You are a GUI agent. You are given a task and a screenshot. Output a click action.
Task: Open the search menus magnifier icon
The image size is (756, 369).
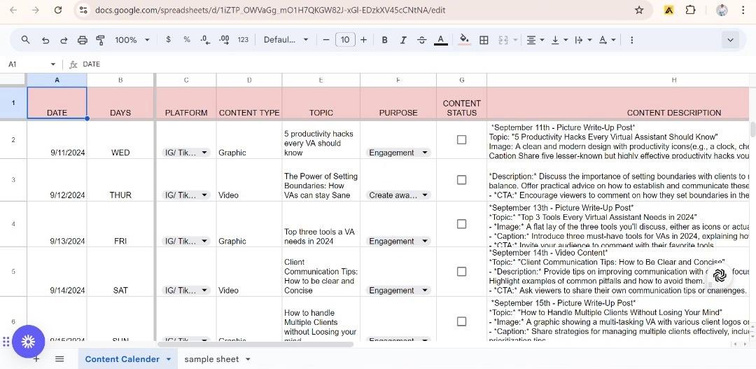(x=26, y=40)
